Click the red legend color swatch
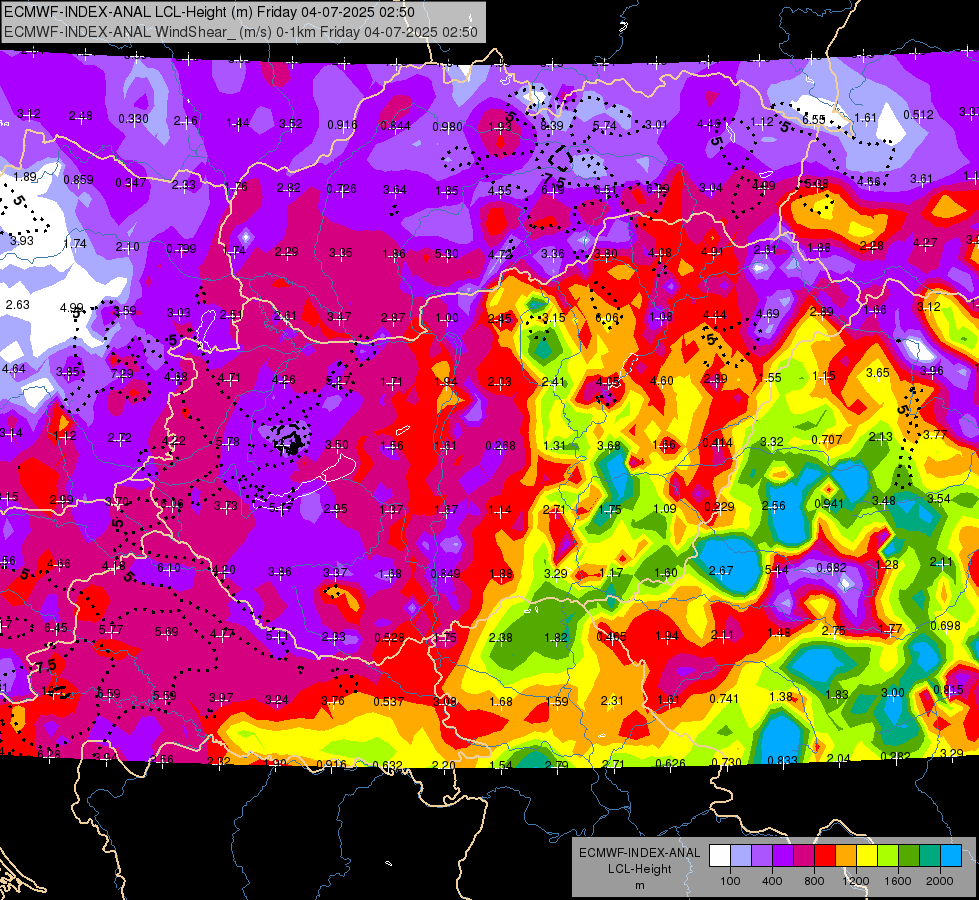The image size is (979, 900). click(825, 855)
